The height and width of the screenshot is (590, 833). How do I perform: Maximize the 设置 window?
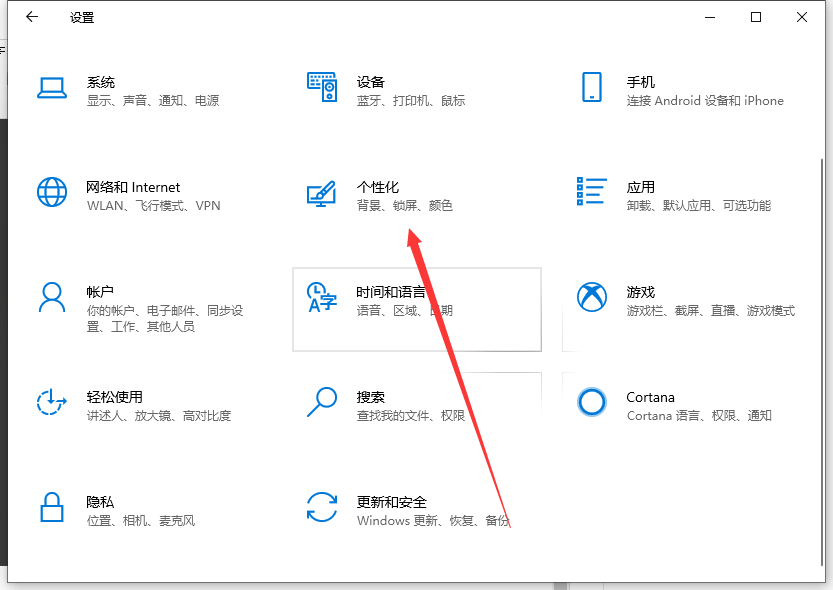(x=756, y=17)
